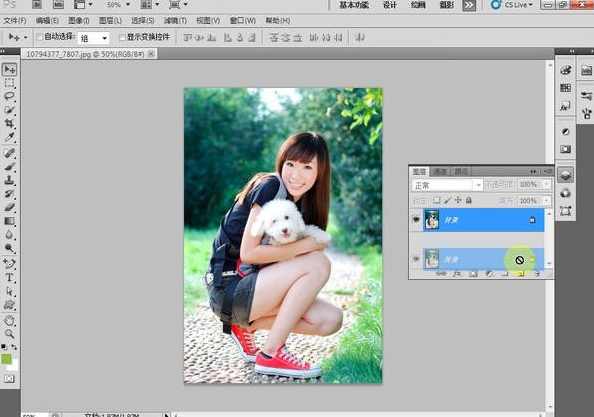Select the Zoom tool in toolbox
This screenshot has height=417, width=594.
click(9, 334)
